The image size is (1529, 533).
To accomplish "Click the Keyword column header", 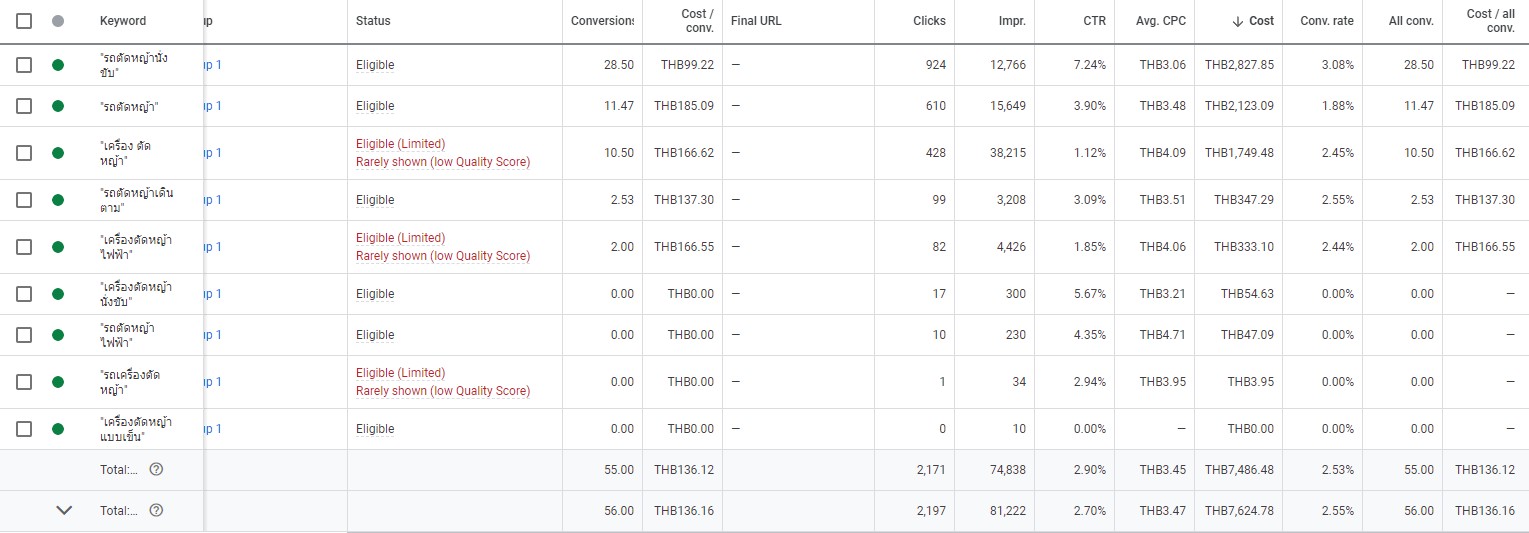I will tap(123, 21).
